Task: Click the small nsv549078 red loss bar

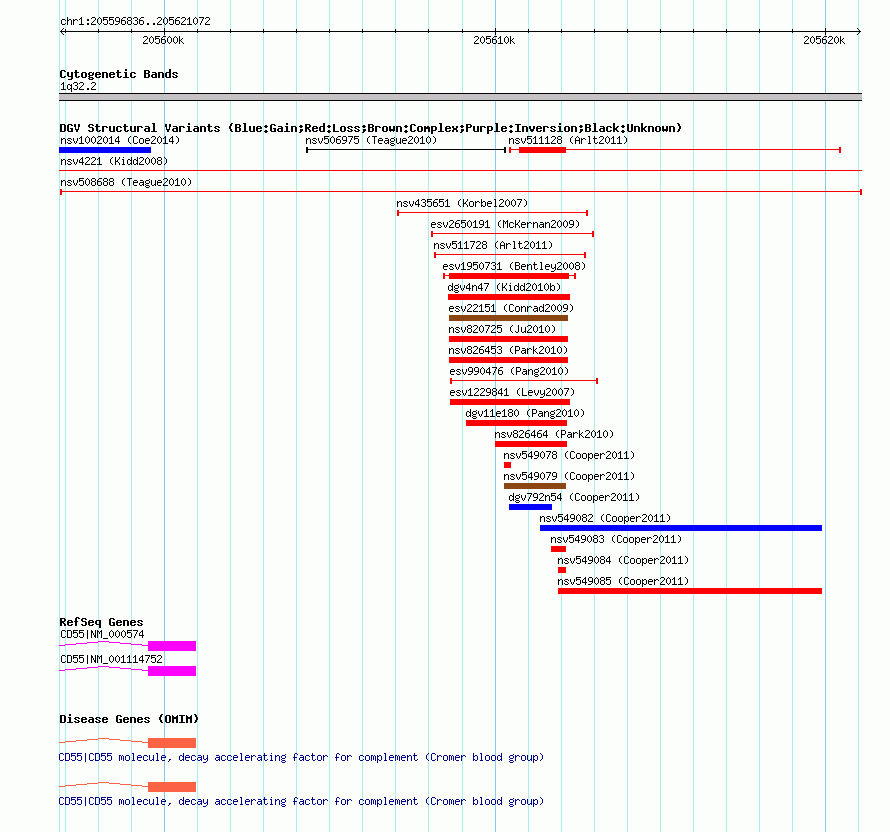Action: pos(507,465)
